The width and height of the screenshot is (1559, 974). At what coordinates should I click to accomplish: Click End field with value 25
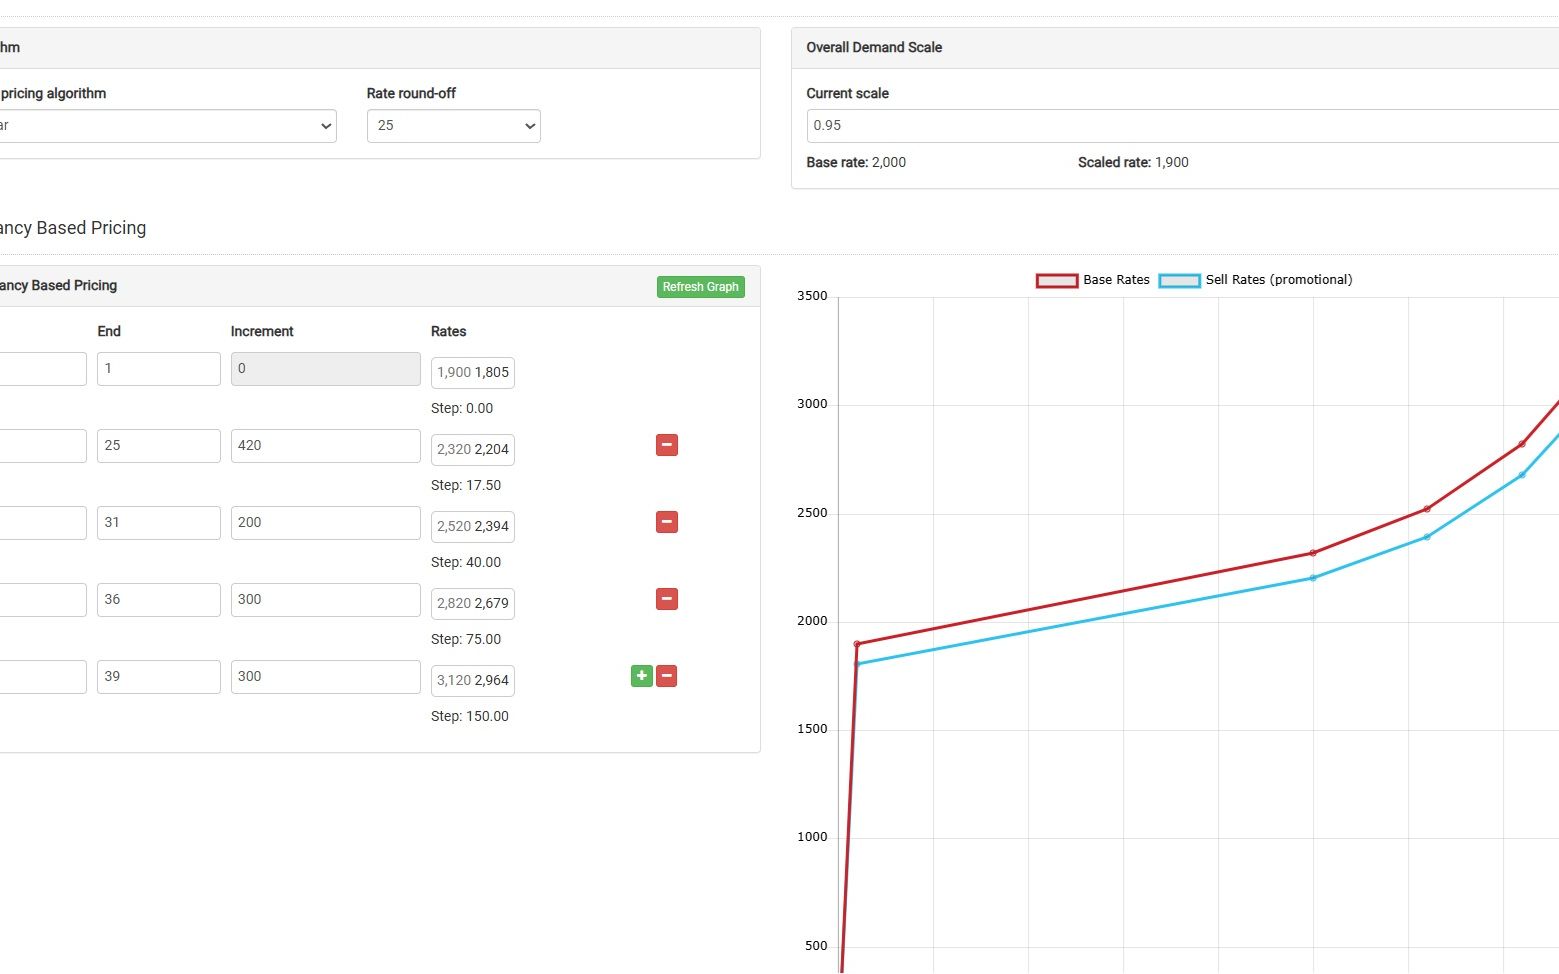[158, 446]
